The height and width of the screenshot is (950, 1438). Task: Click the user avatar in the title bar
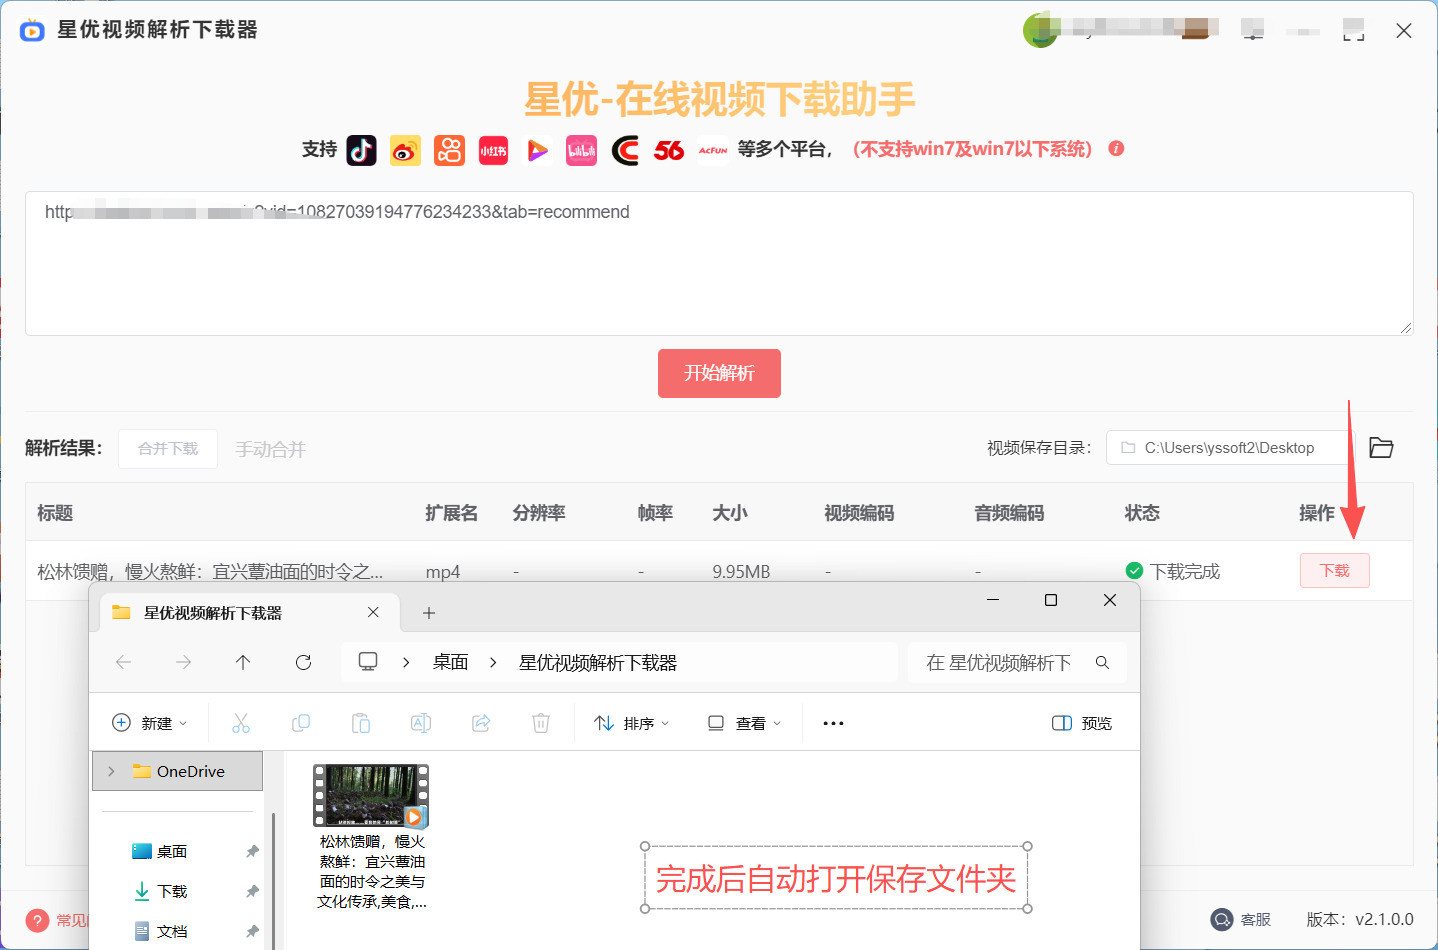coord(1040,30)
